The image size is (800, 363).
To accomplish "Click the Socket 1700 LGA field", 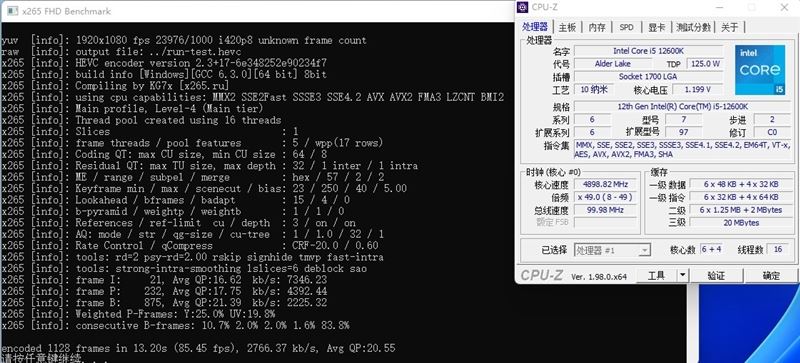I will tap(648, 77).
